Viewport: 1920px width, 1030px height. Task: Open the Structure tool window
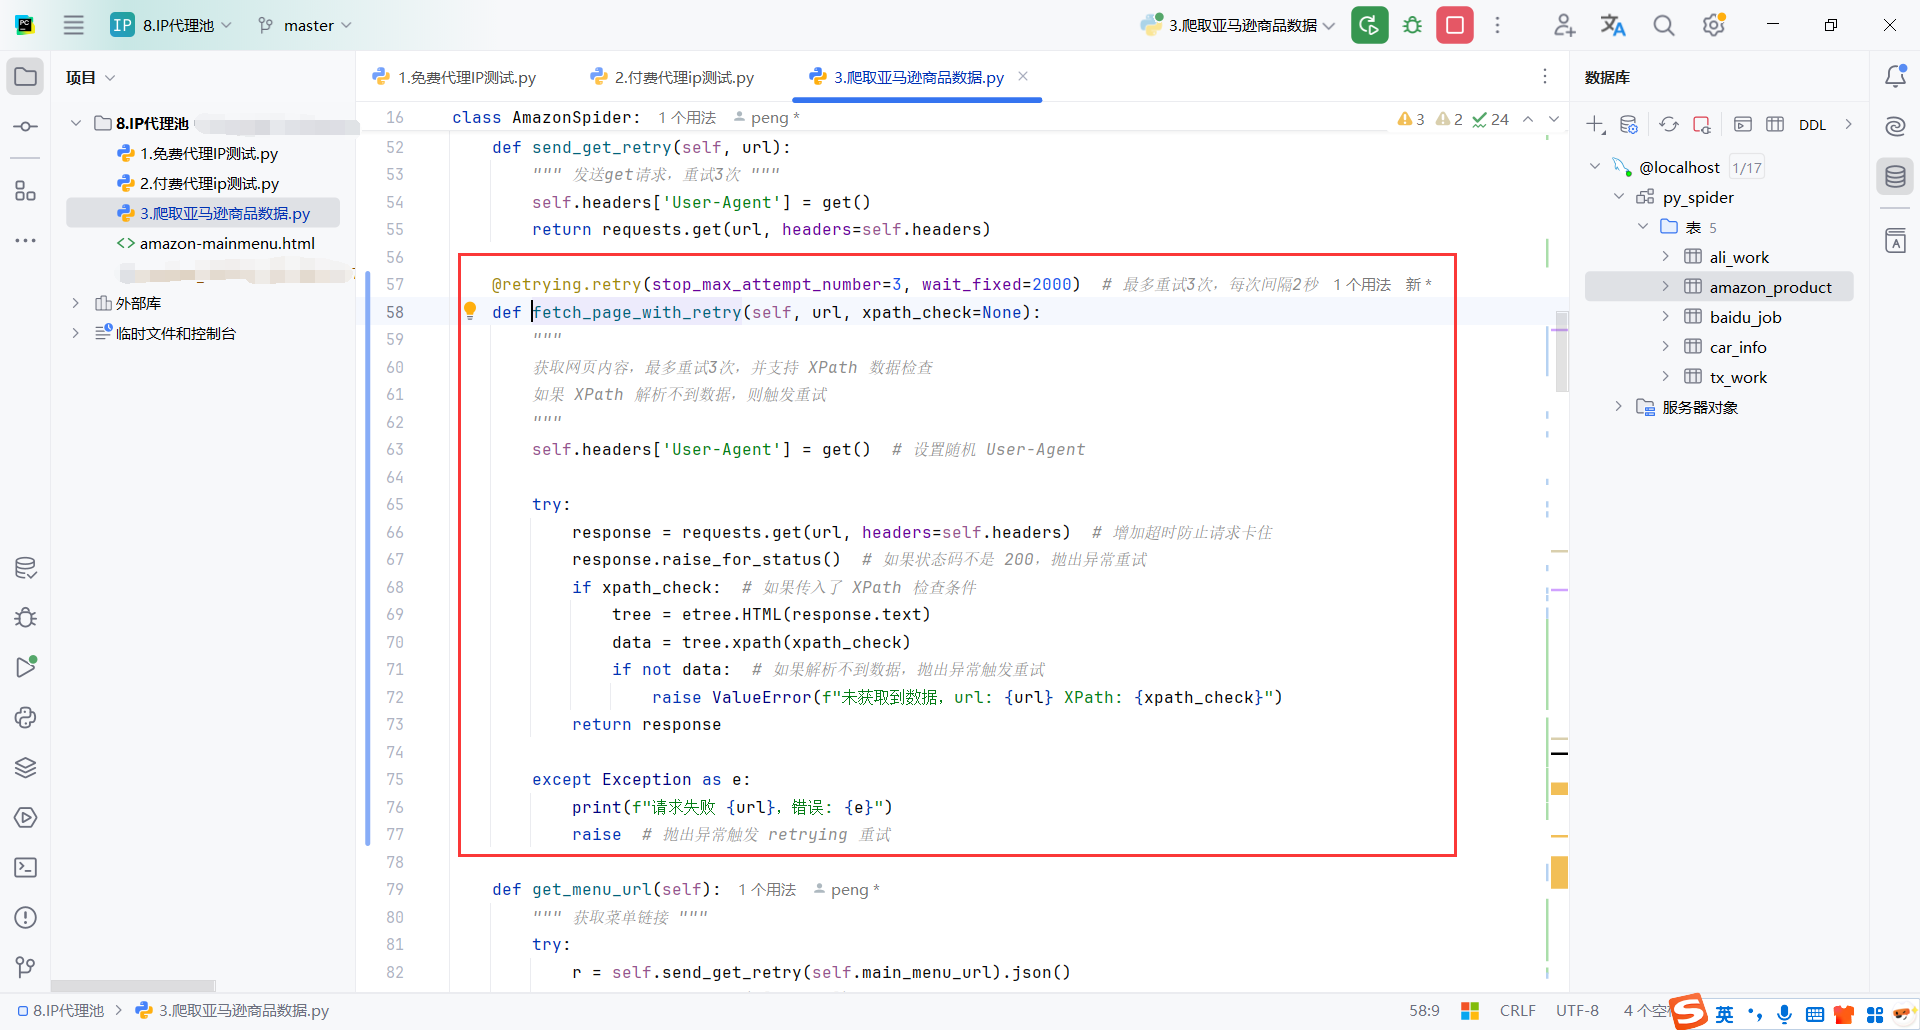(x=26, y=190)
